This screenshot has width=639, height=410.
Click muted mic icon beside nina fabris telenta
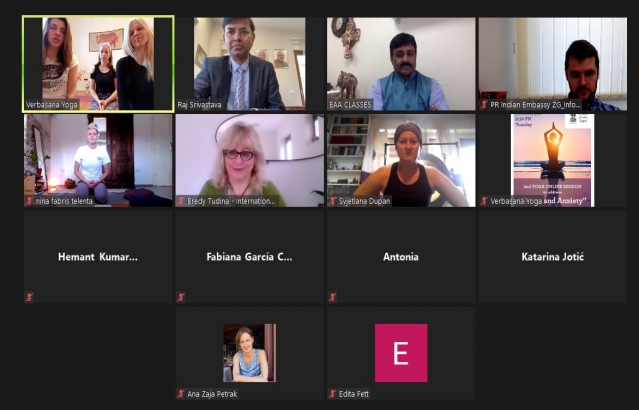click(x=29, y=201)
